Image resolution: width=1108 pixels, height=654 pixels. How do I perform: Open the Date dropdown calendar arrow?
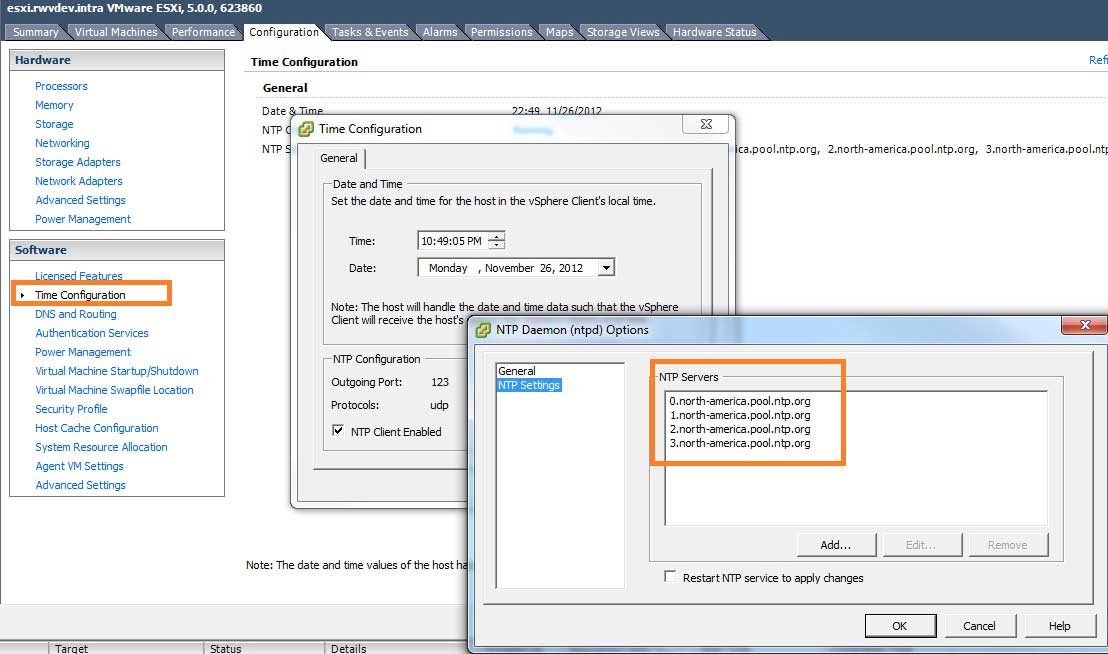click(x=606, y=268)
